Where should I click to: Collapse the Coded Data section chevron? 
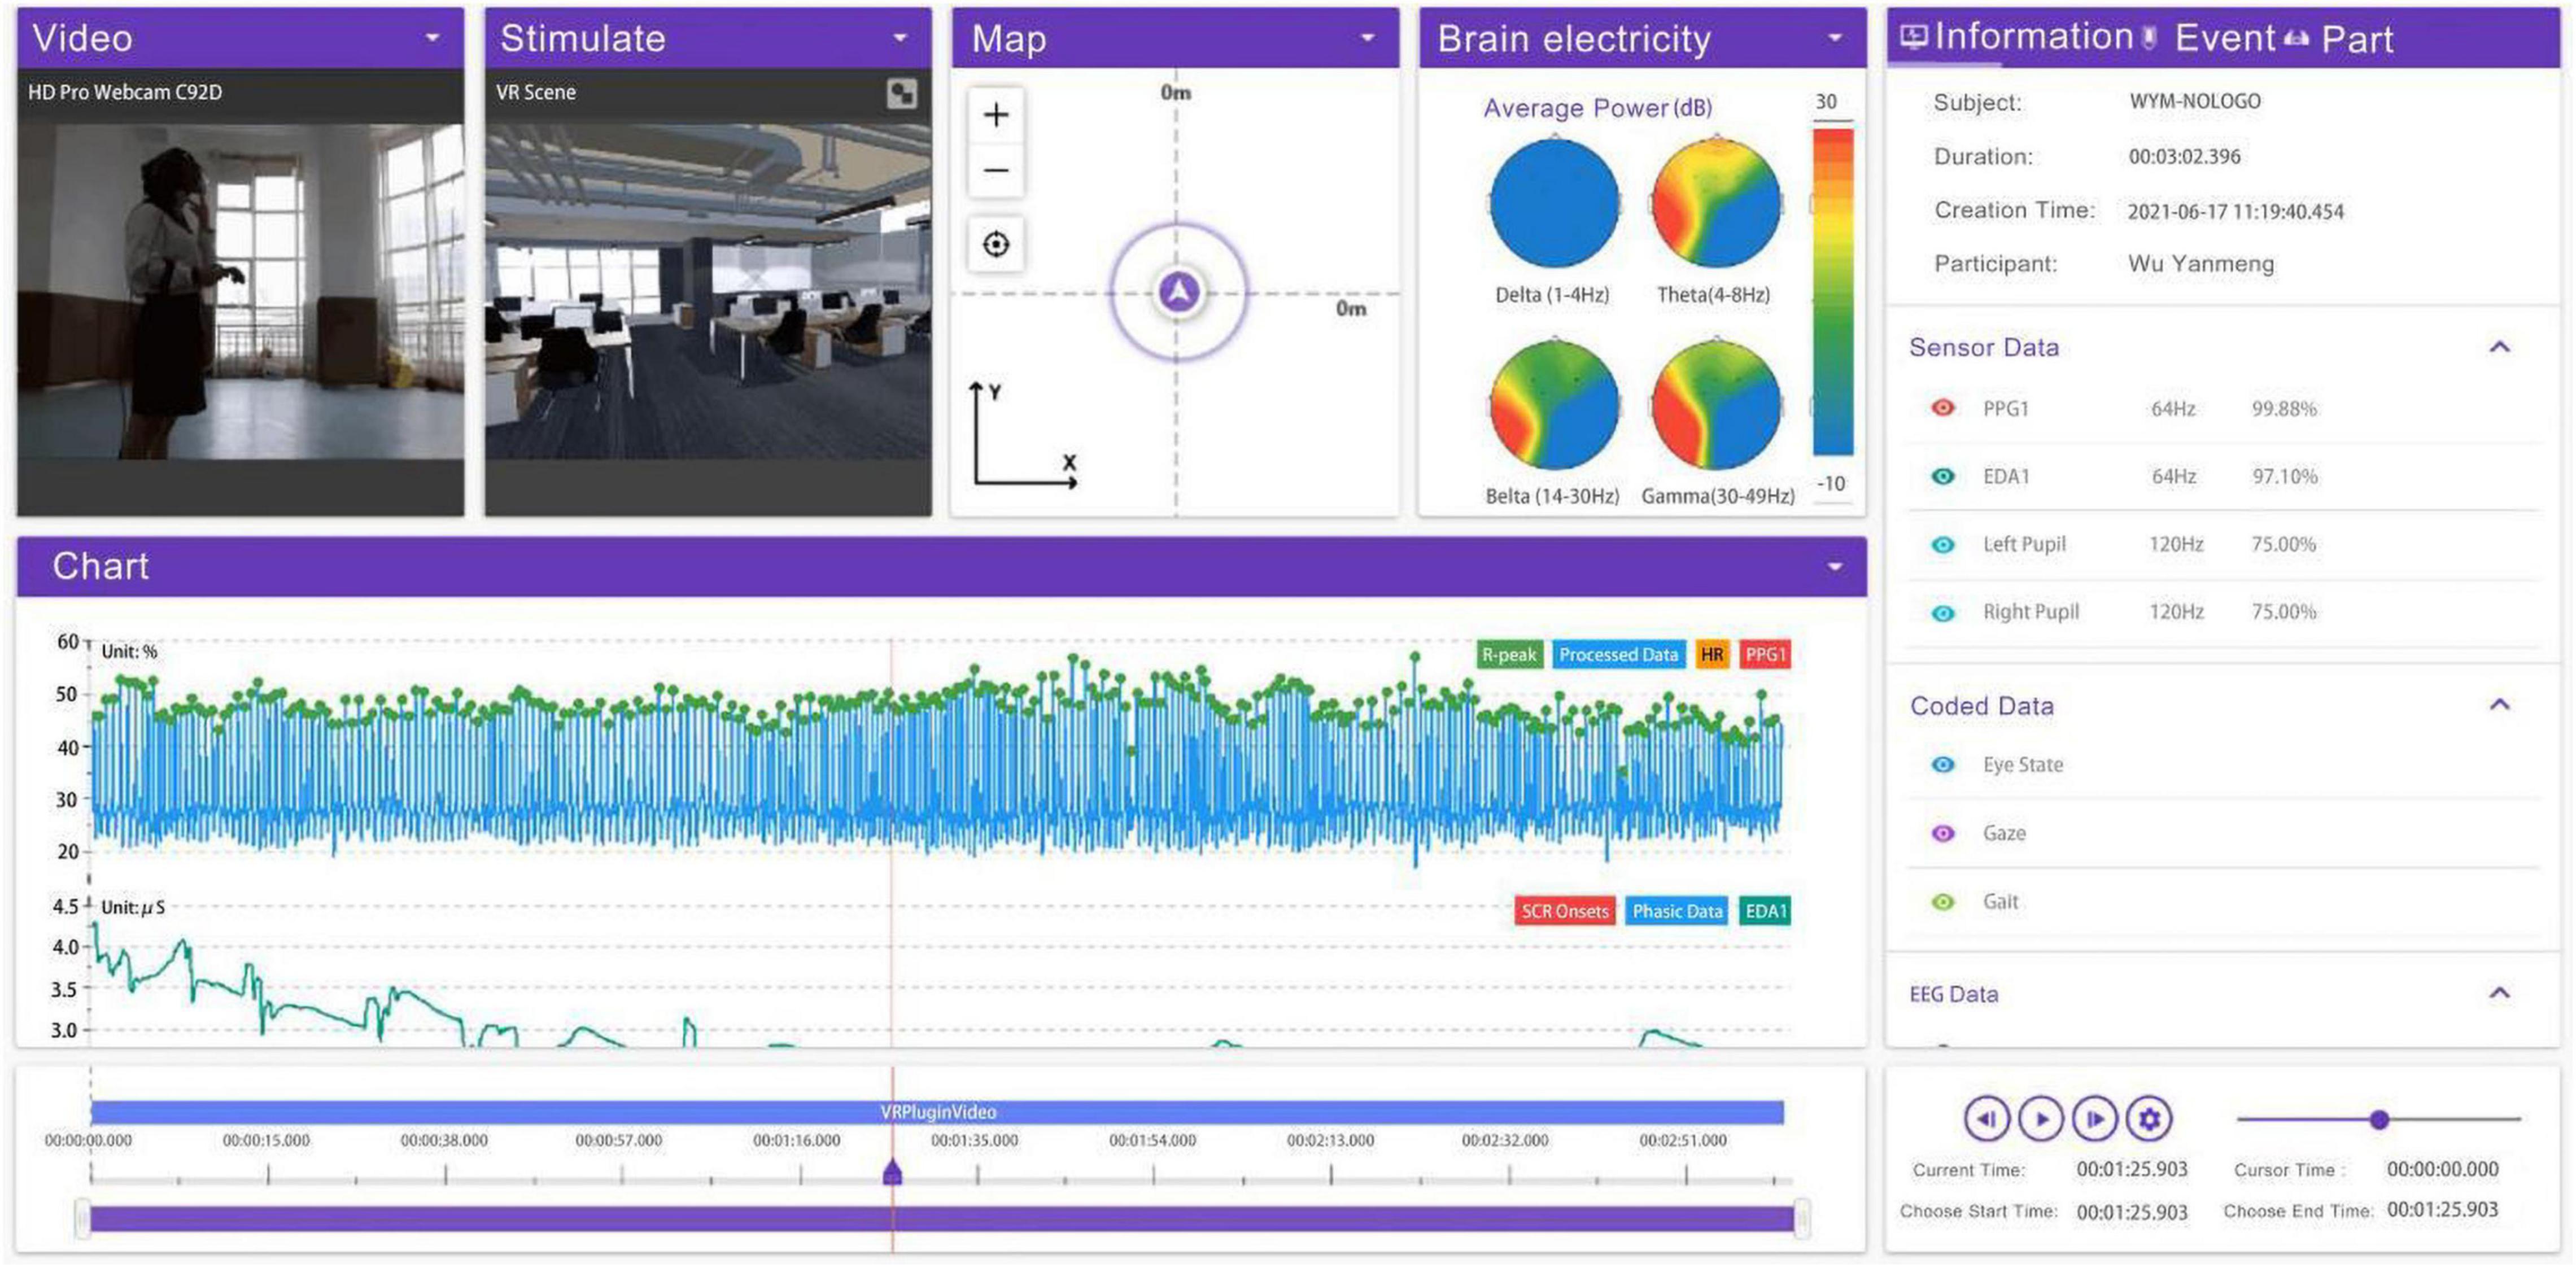tap(2499, 705)
